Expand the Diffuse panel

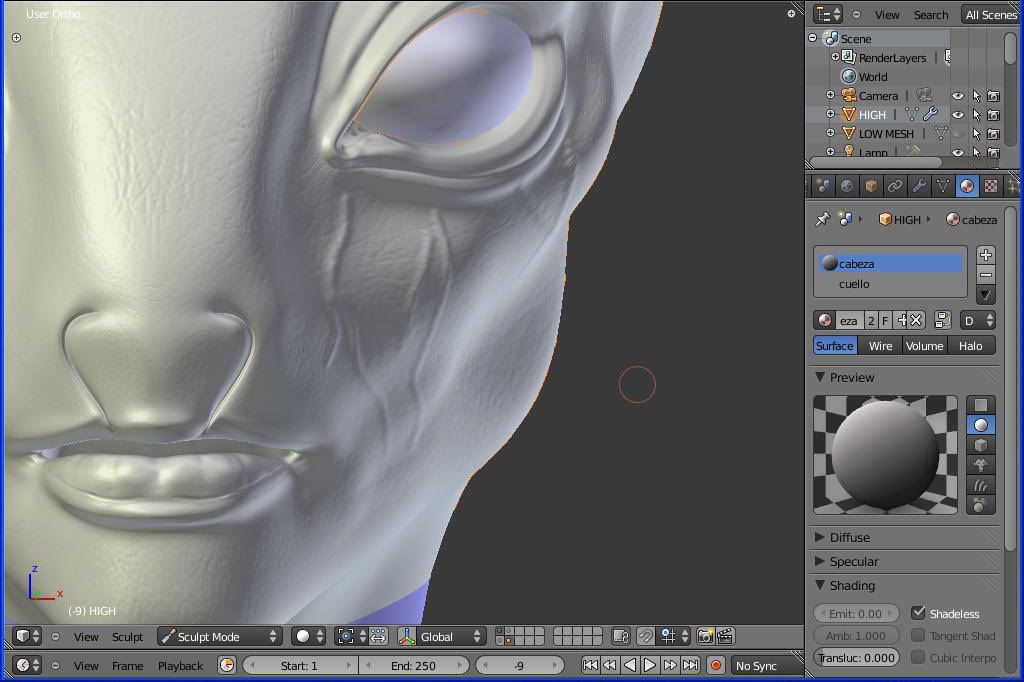pyautogui.click(x=849, y=537)
